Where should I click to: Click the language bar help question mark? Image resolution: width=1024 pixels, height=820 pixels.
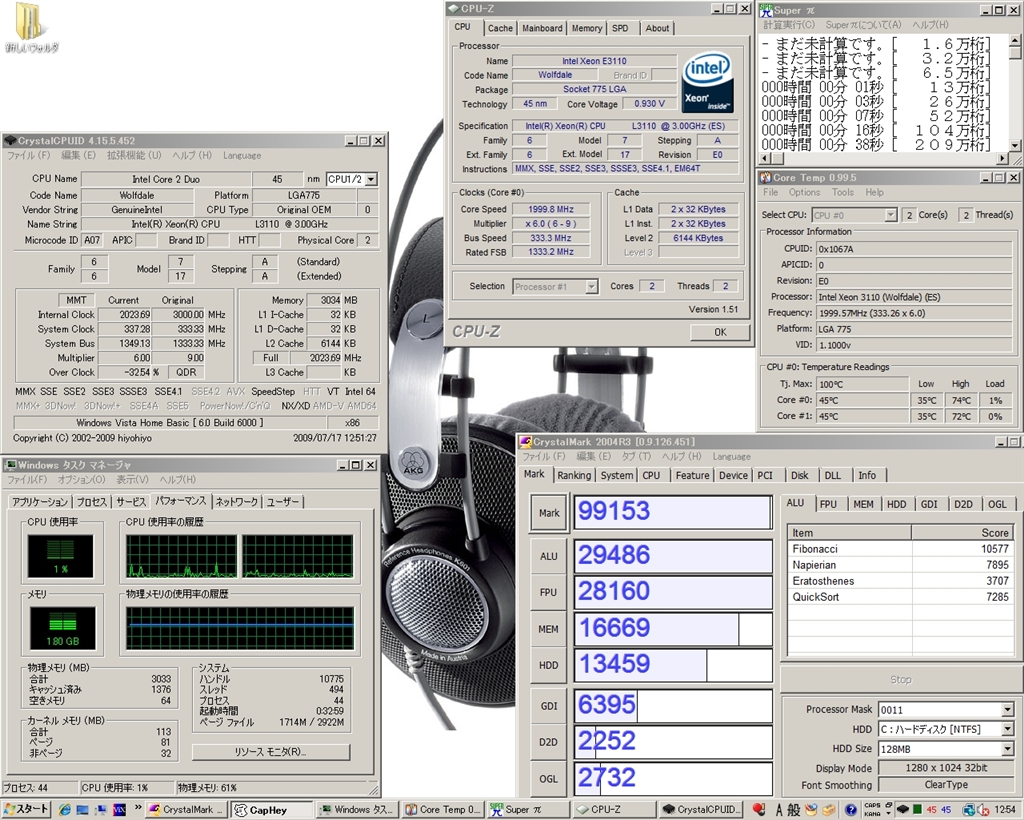click(851, 810)
